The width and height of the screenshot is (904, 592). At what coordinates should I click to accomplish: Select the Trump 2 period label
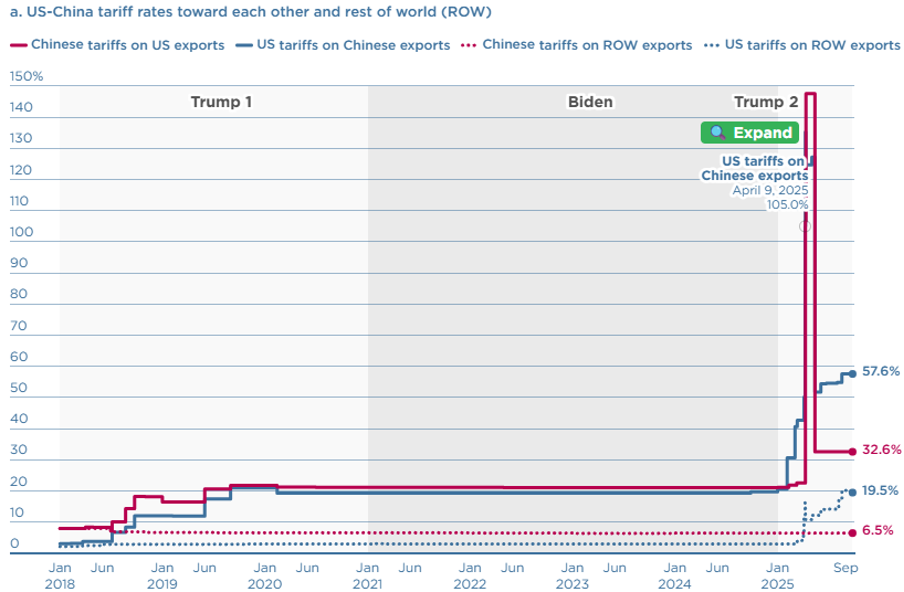pos(766,102)
